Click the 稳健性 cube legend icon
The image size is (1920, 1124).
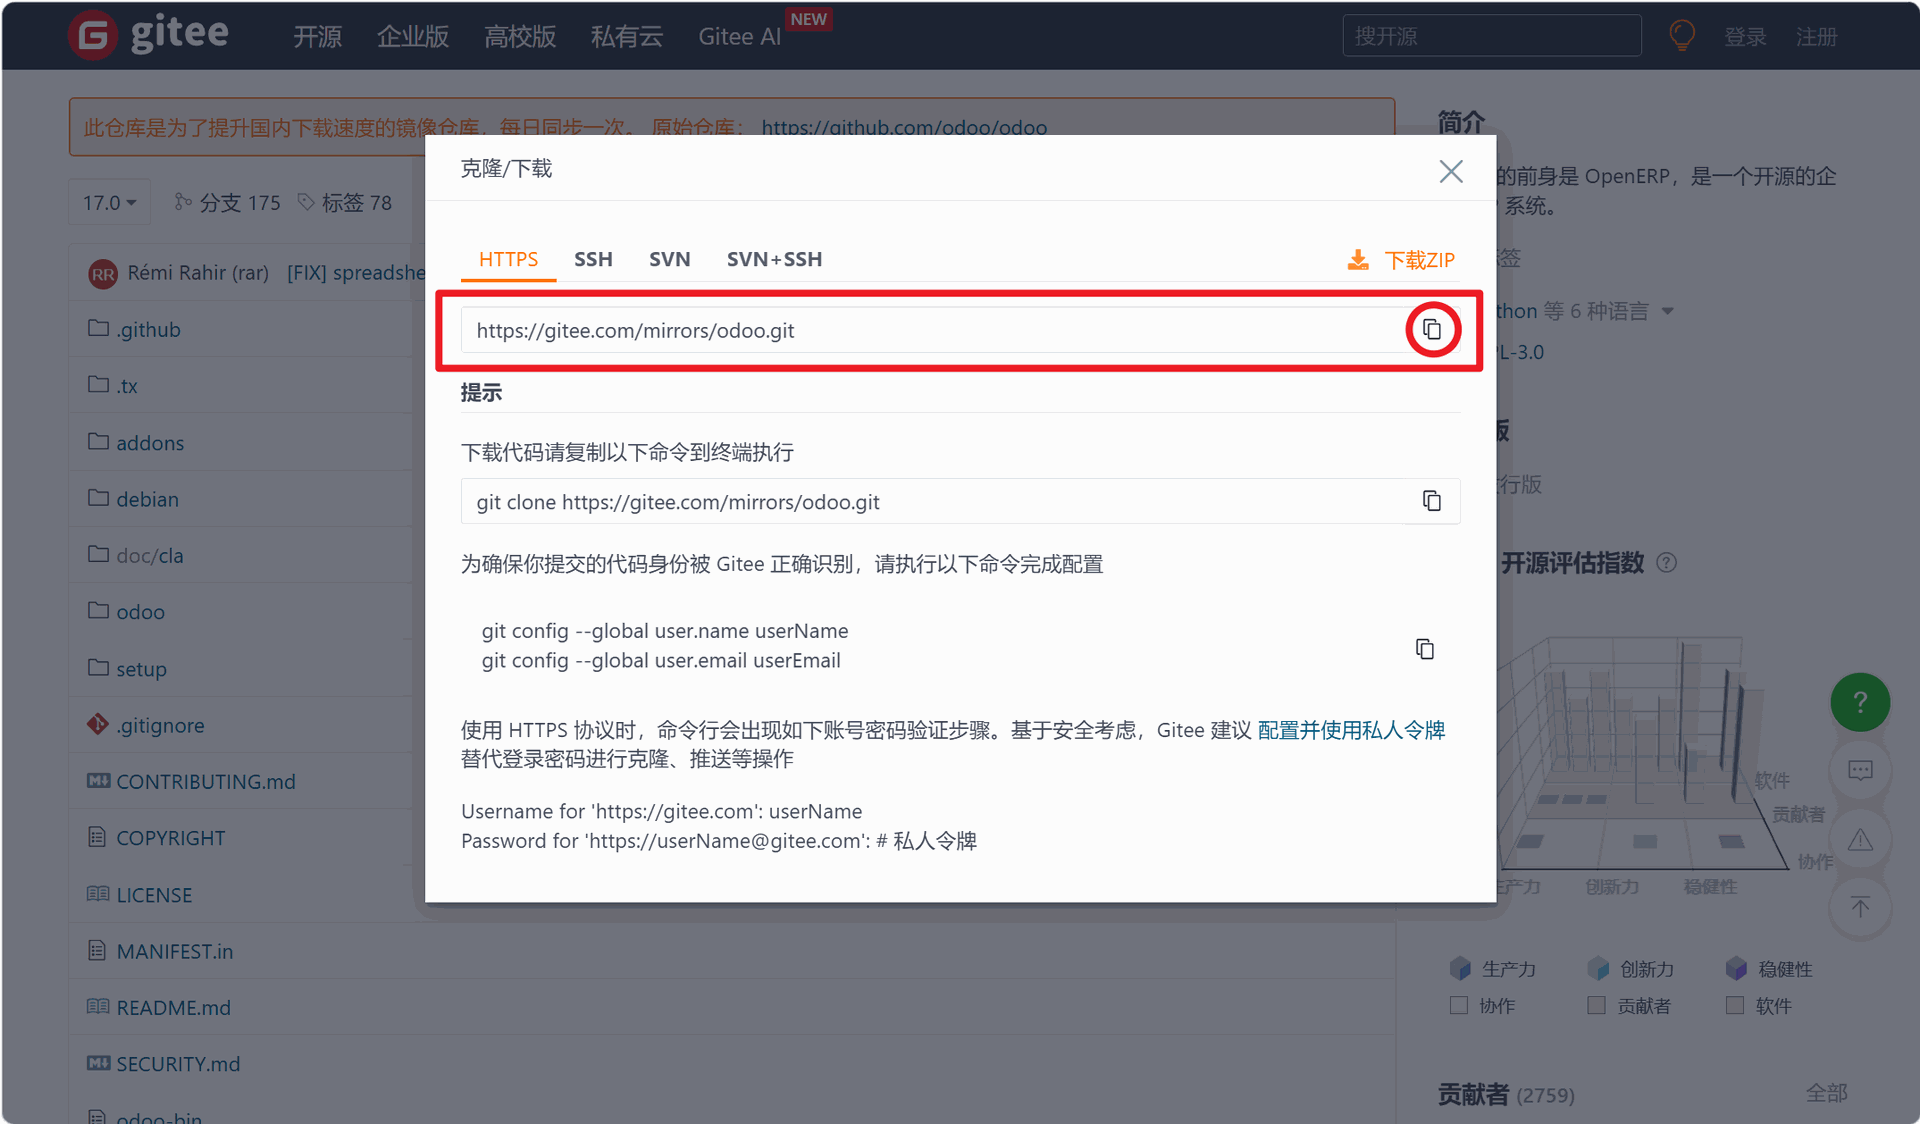tap(1736, 968)
